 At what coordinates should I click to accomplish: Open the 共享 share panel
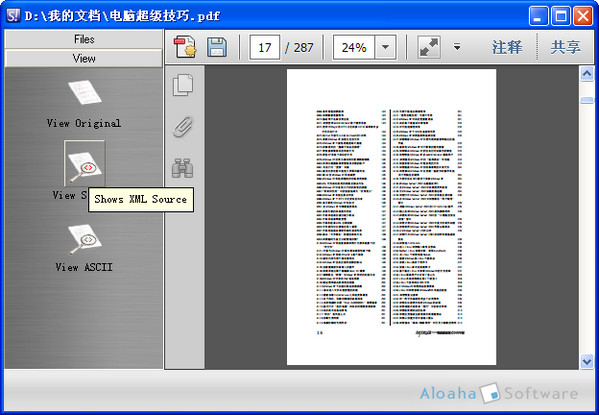click(565, 47)
